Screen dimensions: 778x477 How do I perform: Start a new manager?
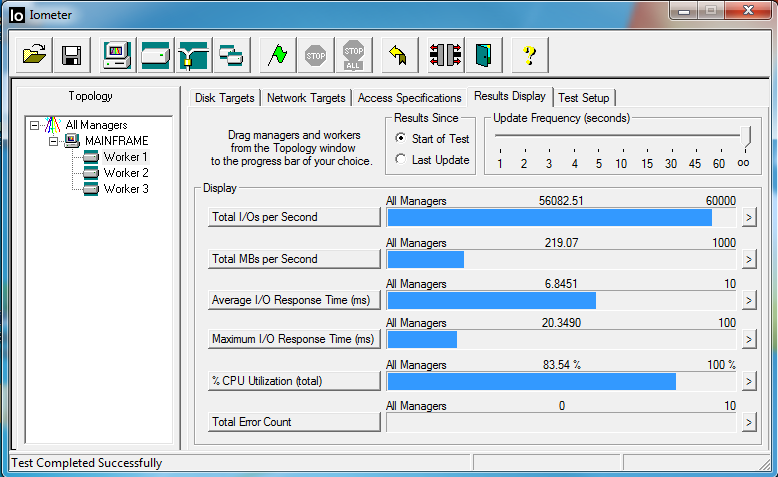117,55
